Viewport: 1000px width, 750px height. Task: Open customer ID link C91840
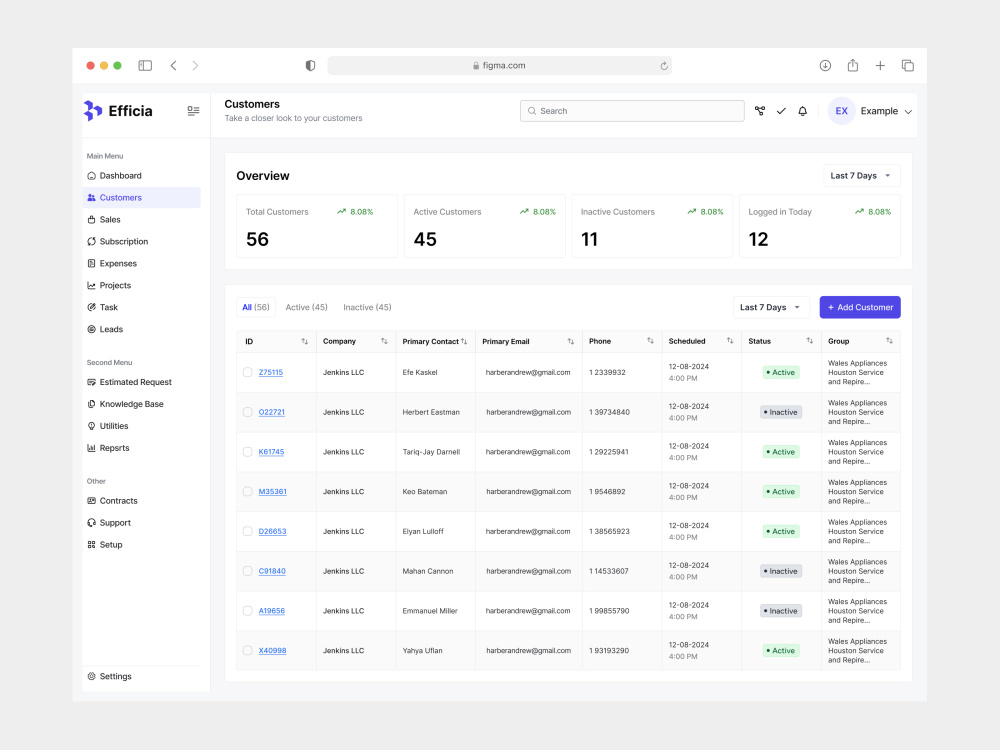coord(272,571)
